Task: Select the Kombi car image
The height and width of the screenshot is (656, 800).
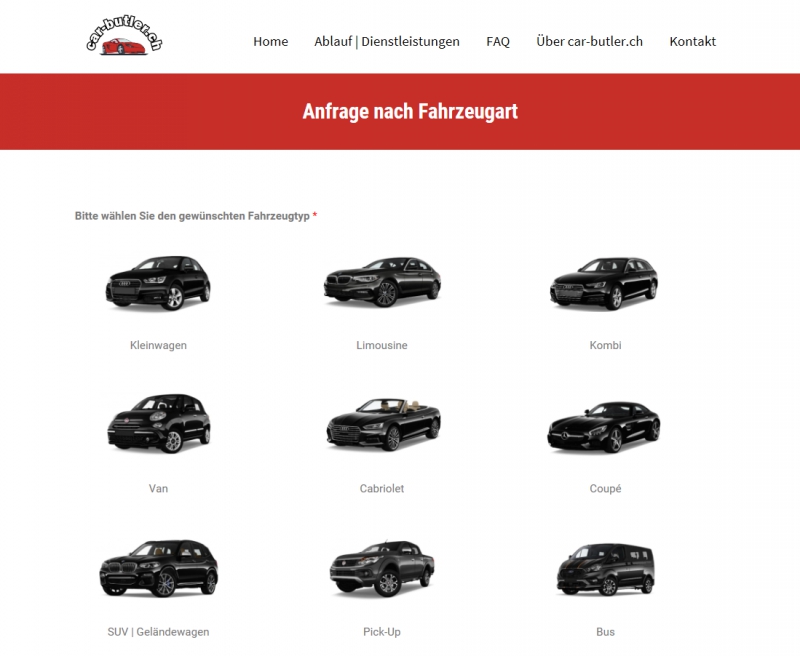Action: (605, 283)
